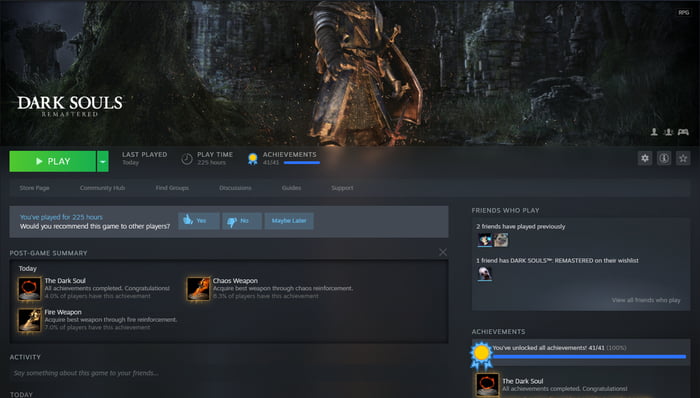This screenshot has height=398, width=700.
Task: Click the Chaos Weapon achievement icon
Action: coord(198,289)
